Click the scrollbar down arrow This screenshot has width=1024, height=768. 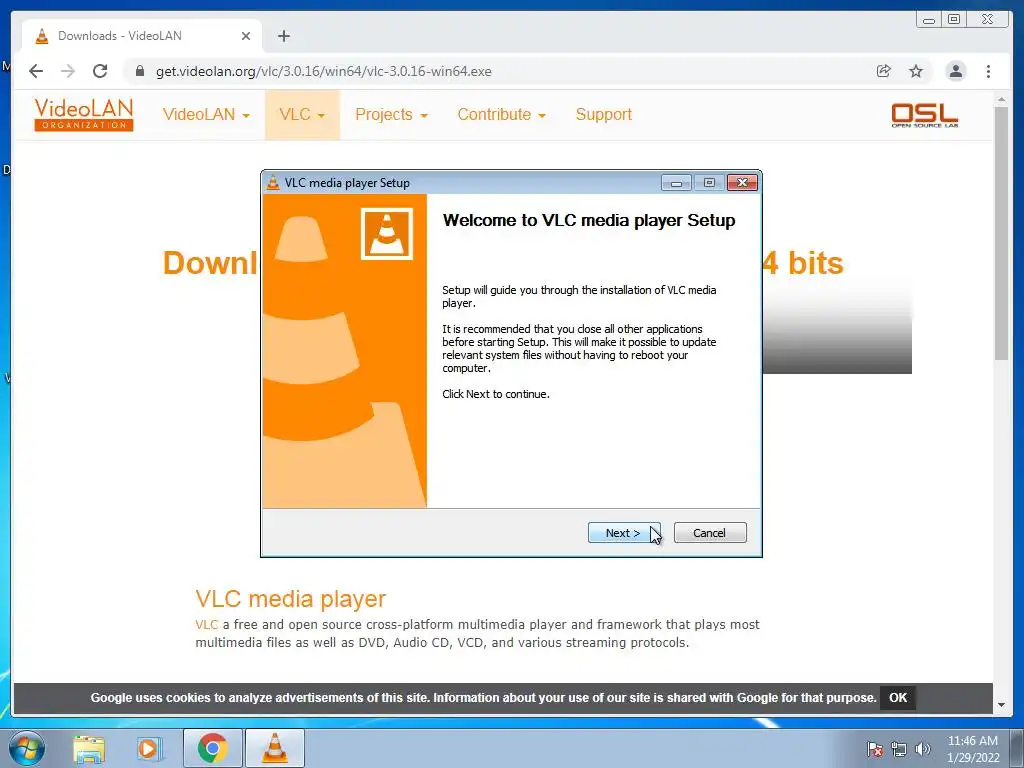pos(1001,705)
